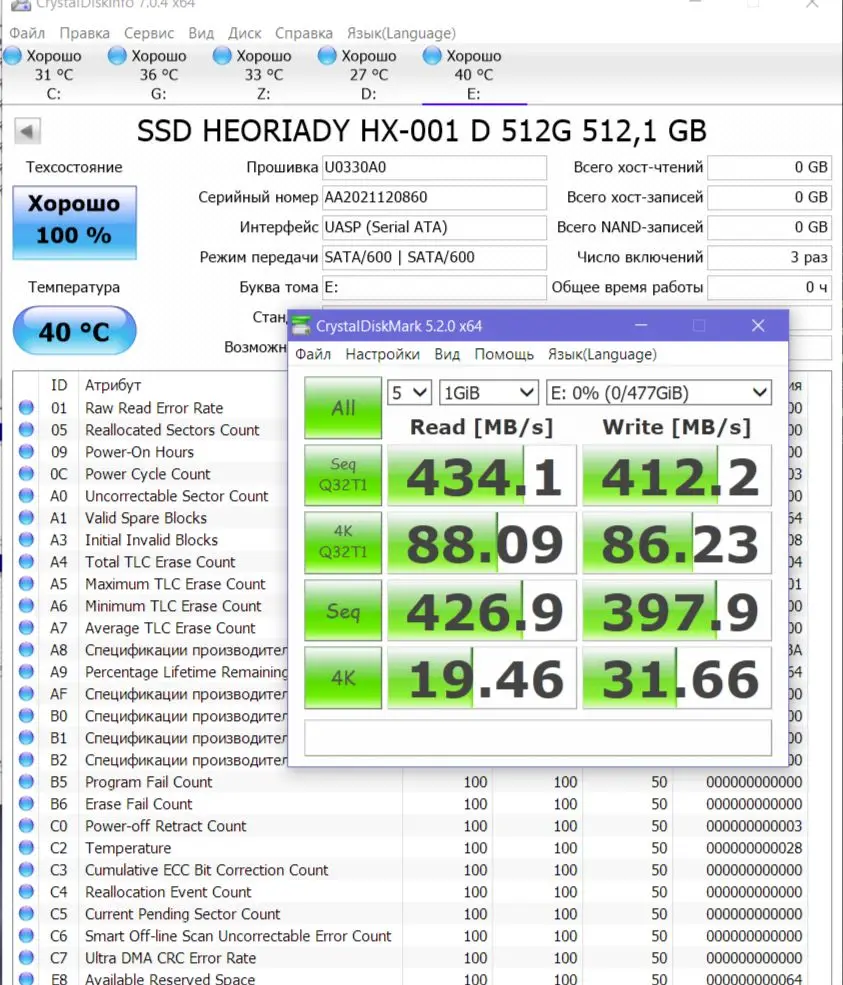
Task: Go to previous disk with the back arrow
Action: click(27, 132)
